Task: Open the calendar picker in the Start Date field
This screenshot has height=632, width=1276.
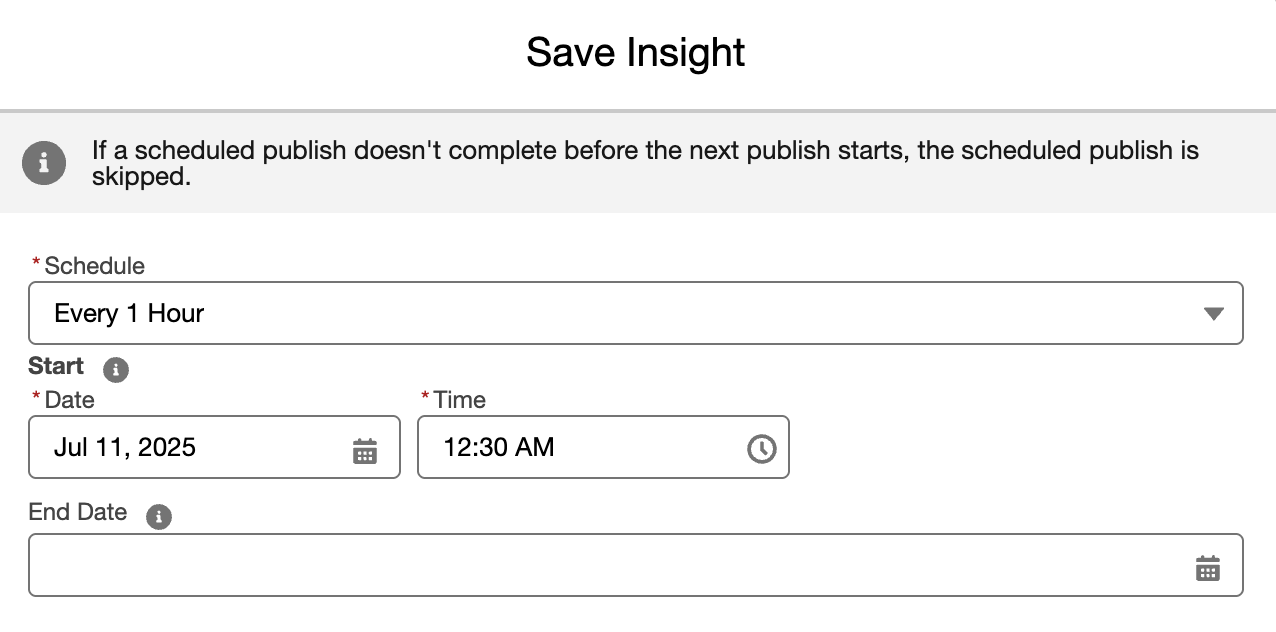Action: 365,451
